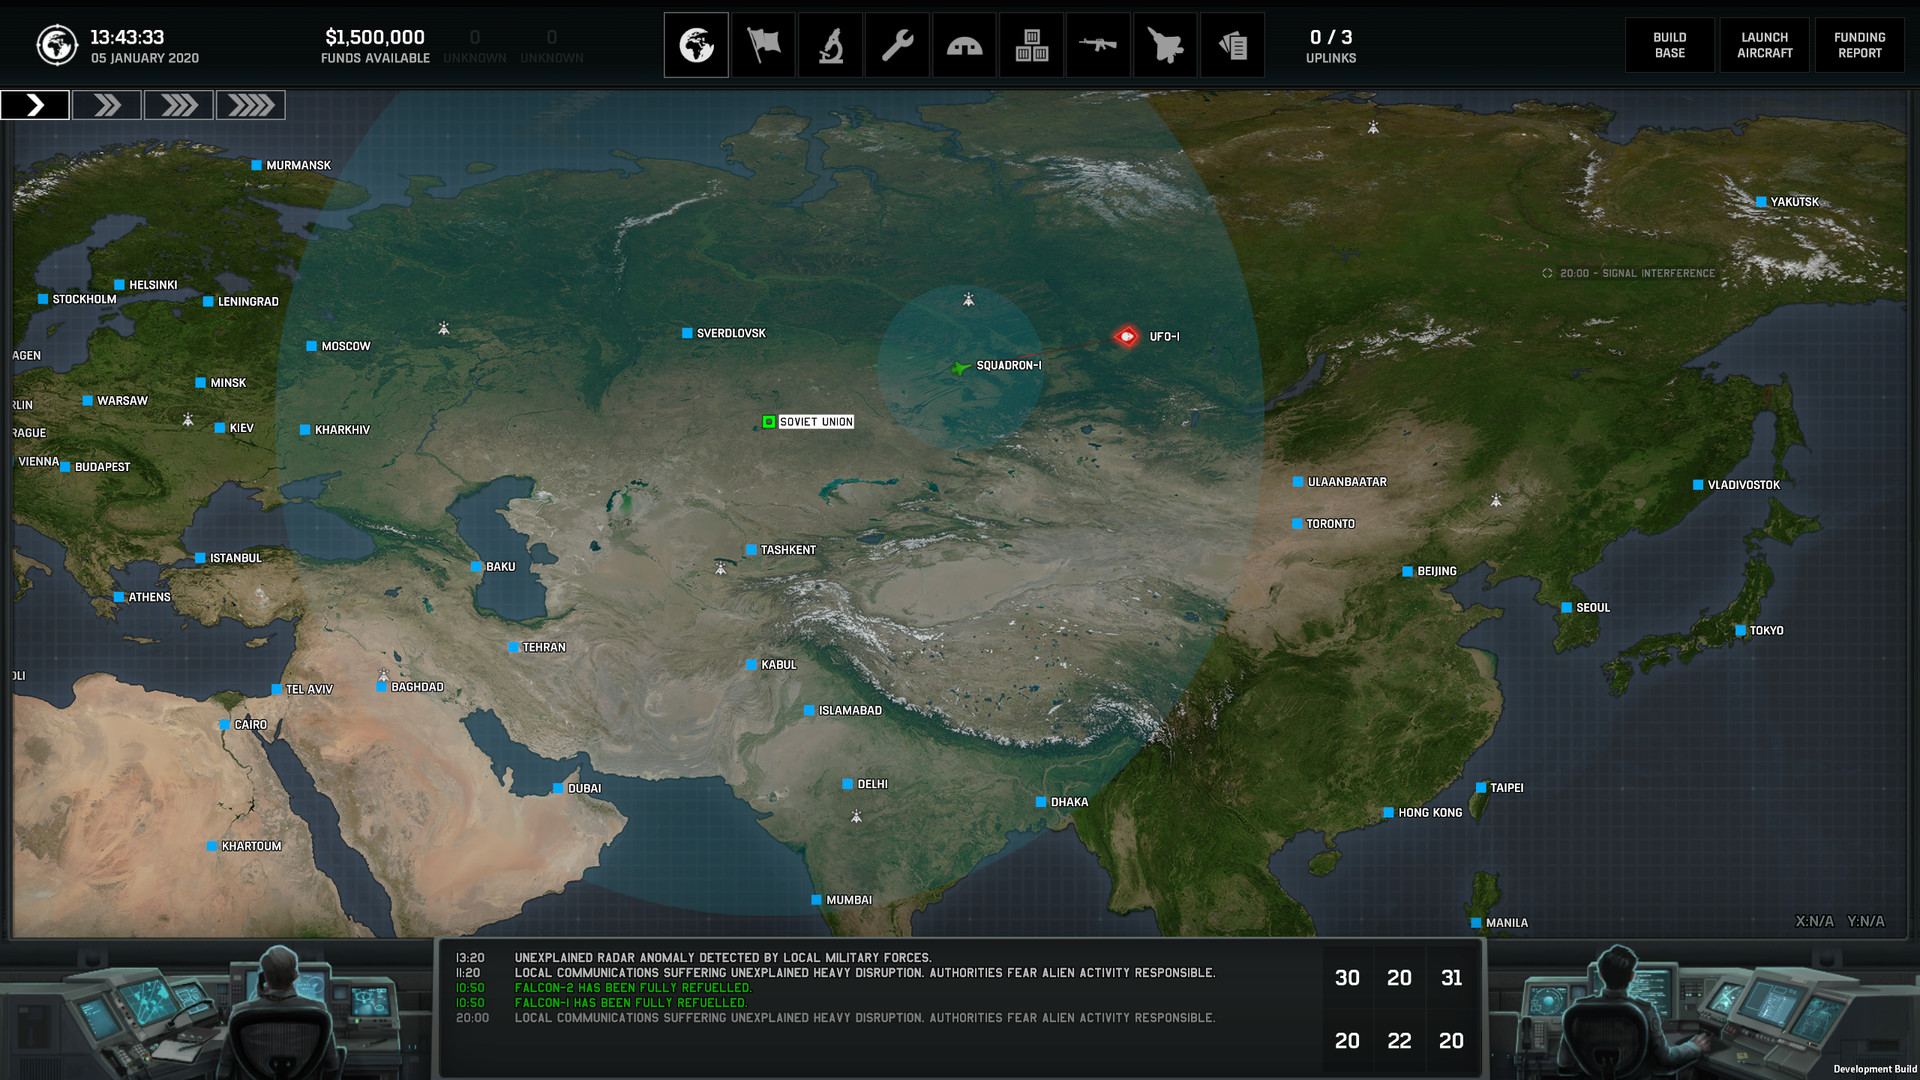This screenshot has height=1080, width=1920.
Task: Select the SOVIET UNION base marker
Action: point(769,421)
